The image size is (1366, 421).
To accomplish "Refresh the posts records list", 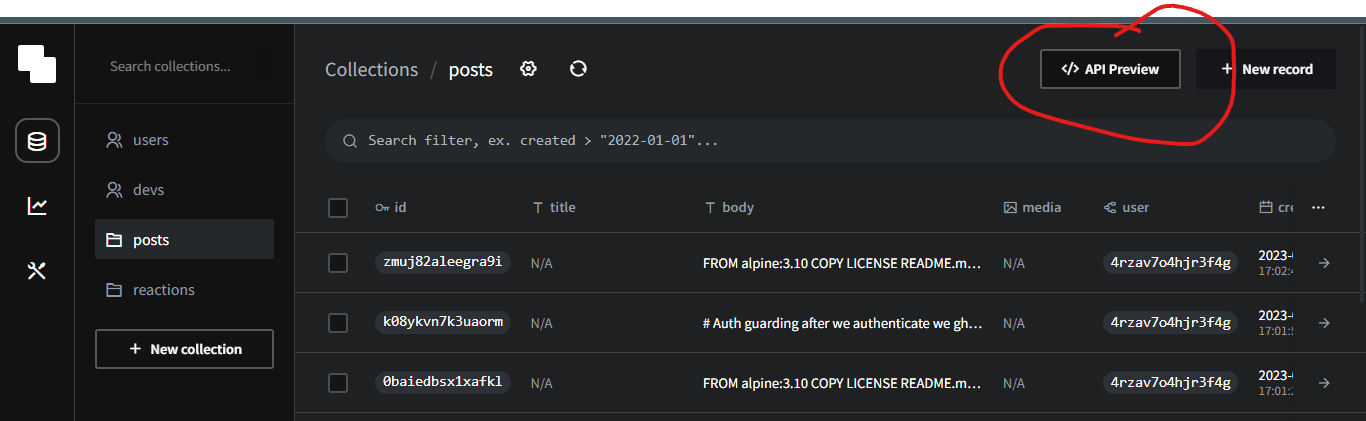I will coord(578,69).
